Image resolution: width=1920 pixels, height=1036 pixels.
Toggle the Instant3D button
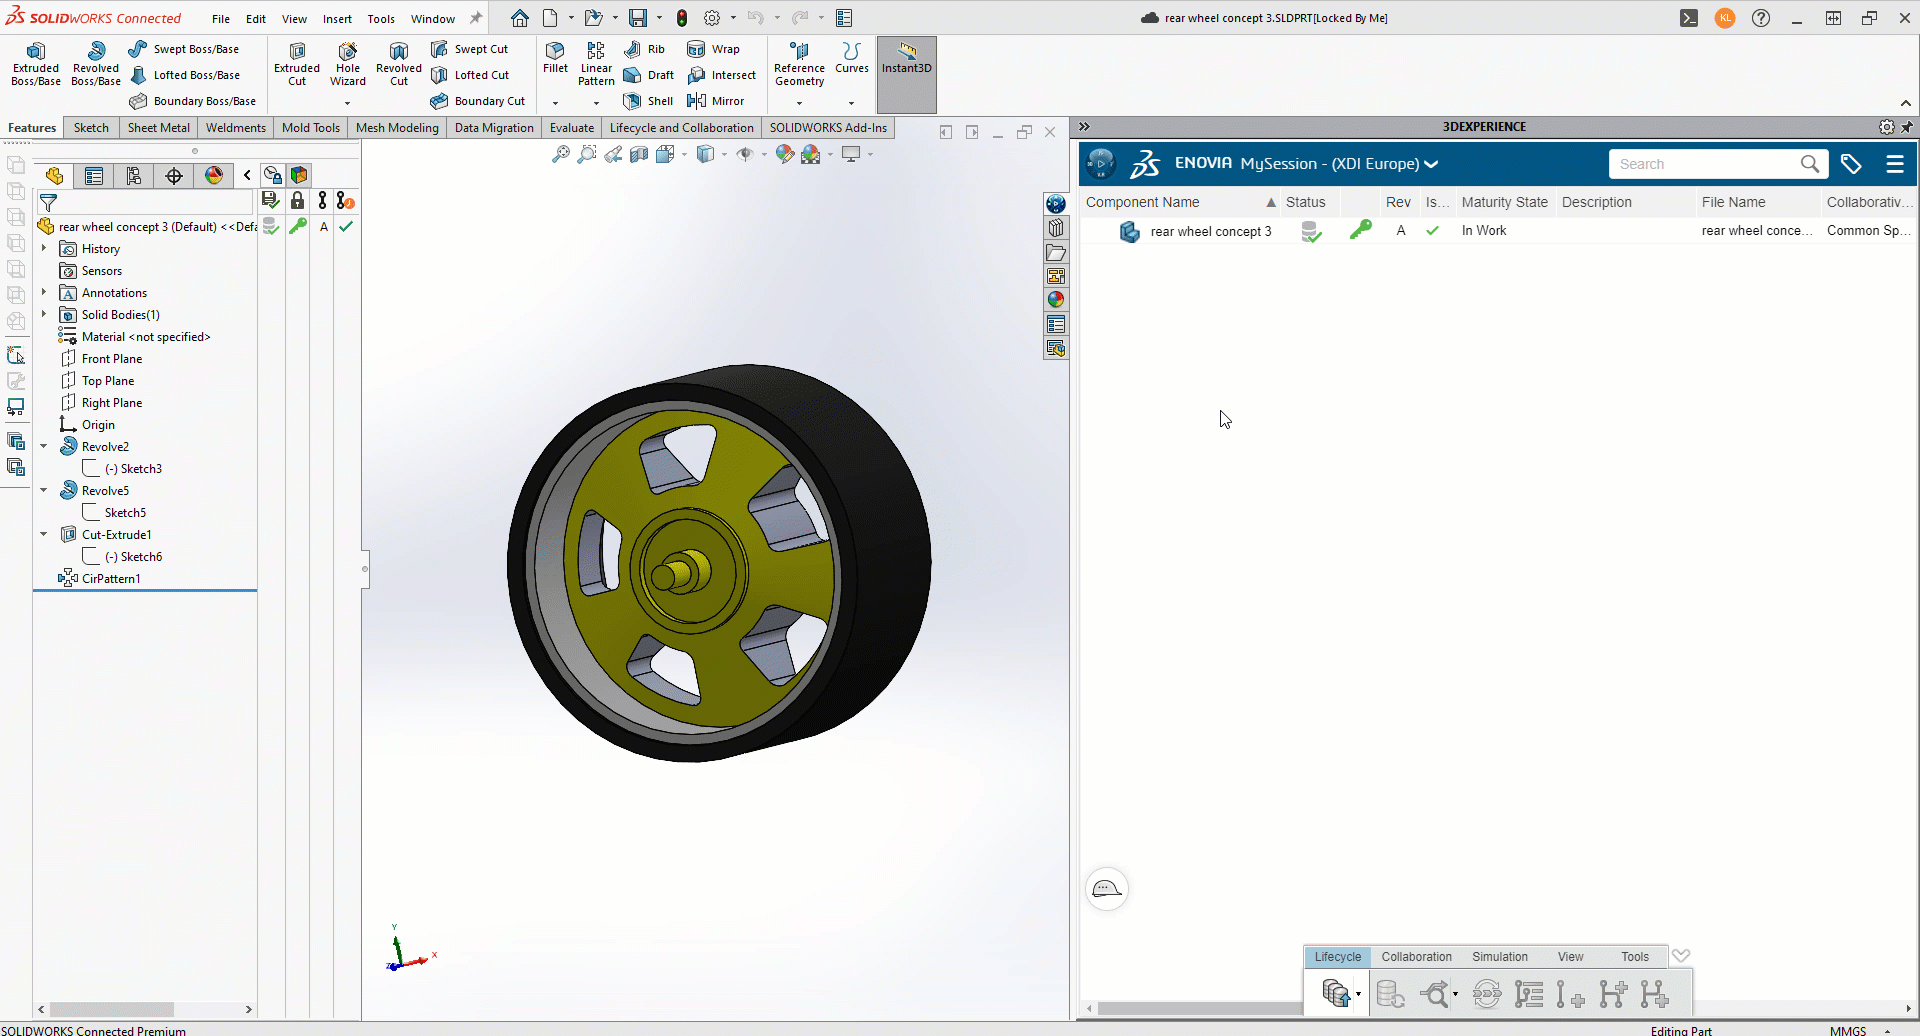click(x=906, y=60)
